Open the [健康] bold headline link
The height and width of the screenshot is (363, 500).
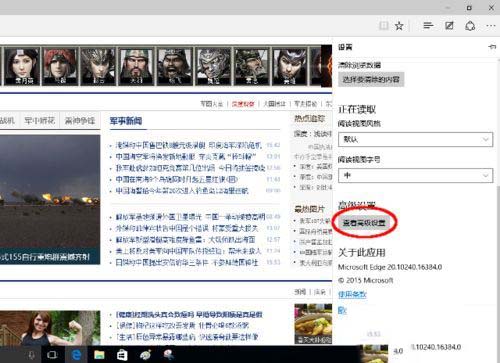pyautogui.click(x=189, y=314)
